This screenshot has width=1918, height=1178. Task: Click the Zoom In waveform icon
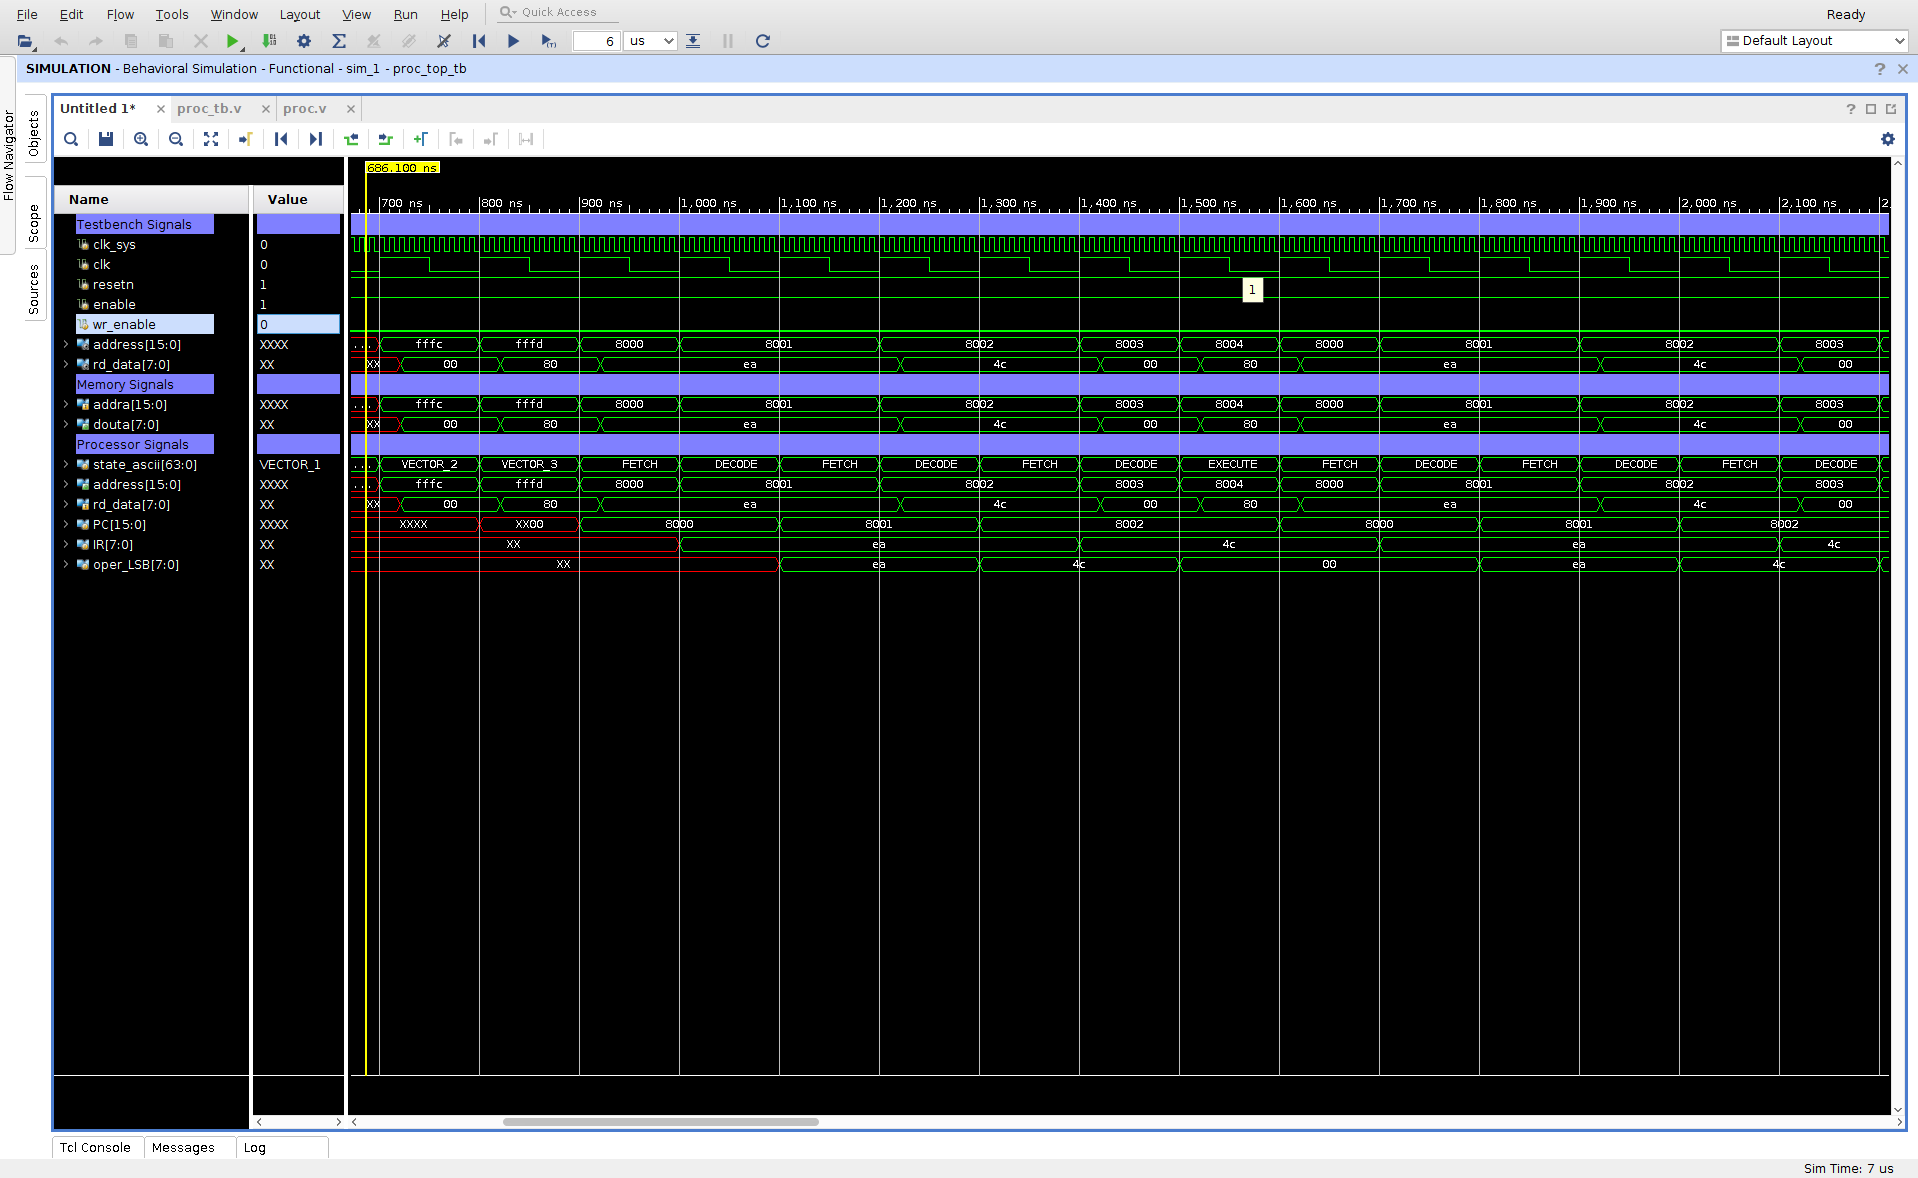[x=141, y=139]
